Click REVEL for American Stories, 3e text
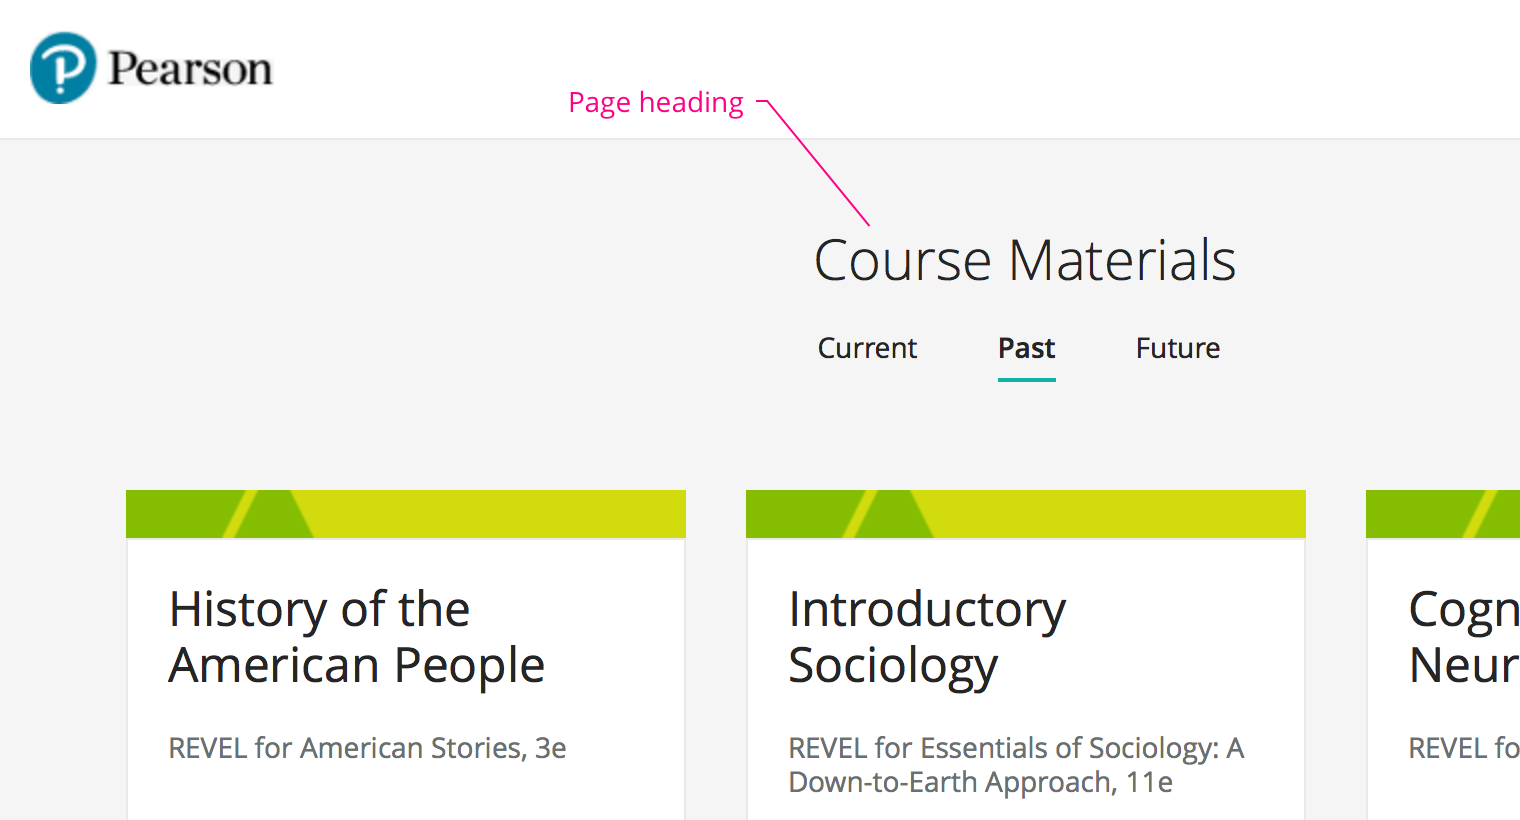This screenshot has height=820, width=1520. coord(367,748)
